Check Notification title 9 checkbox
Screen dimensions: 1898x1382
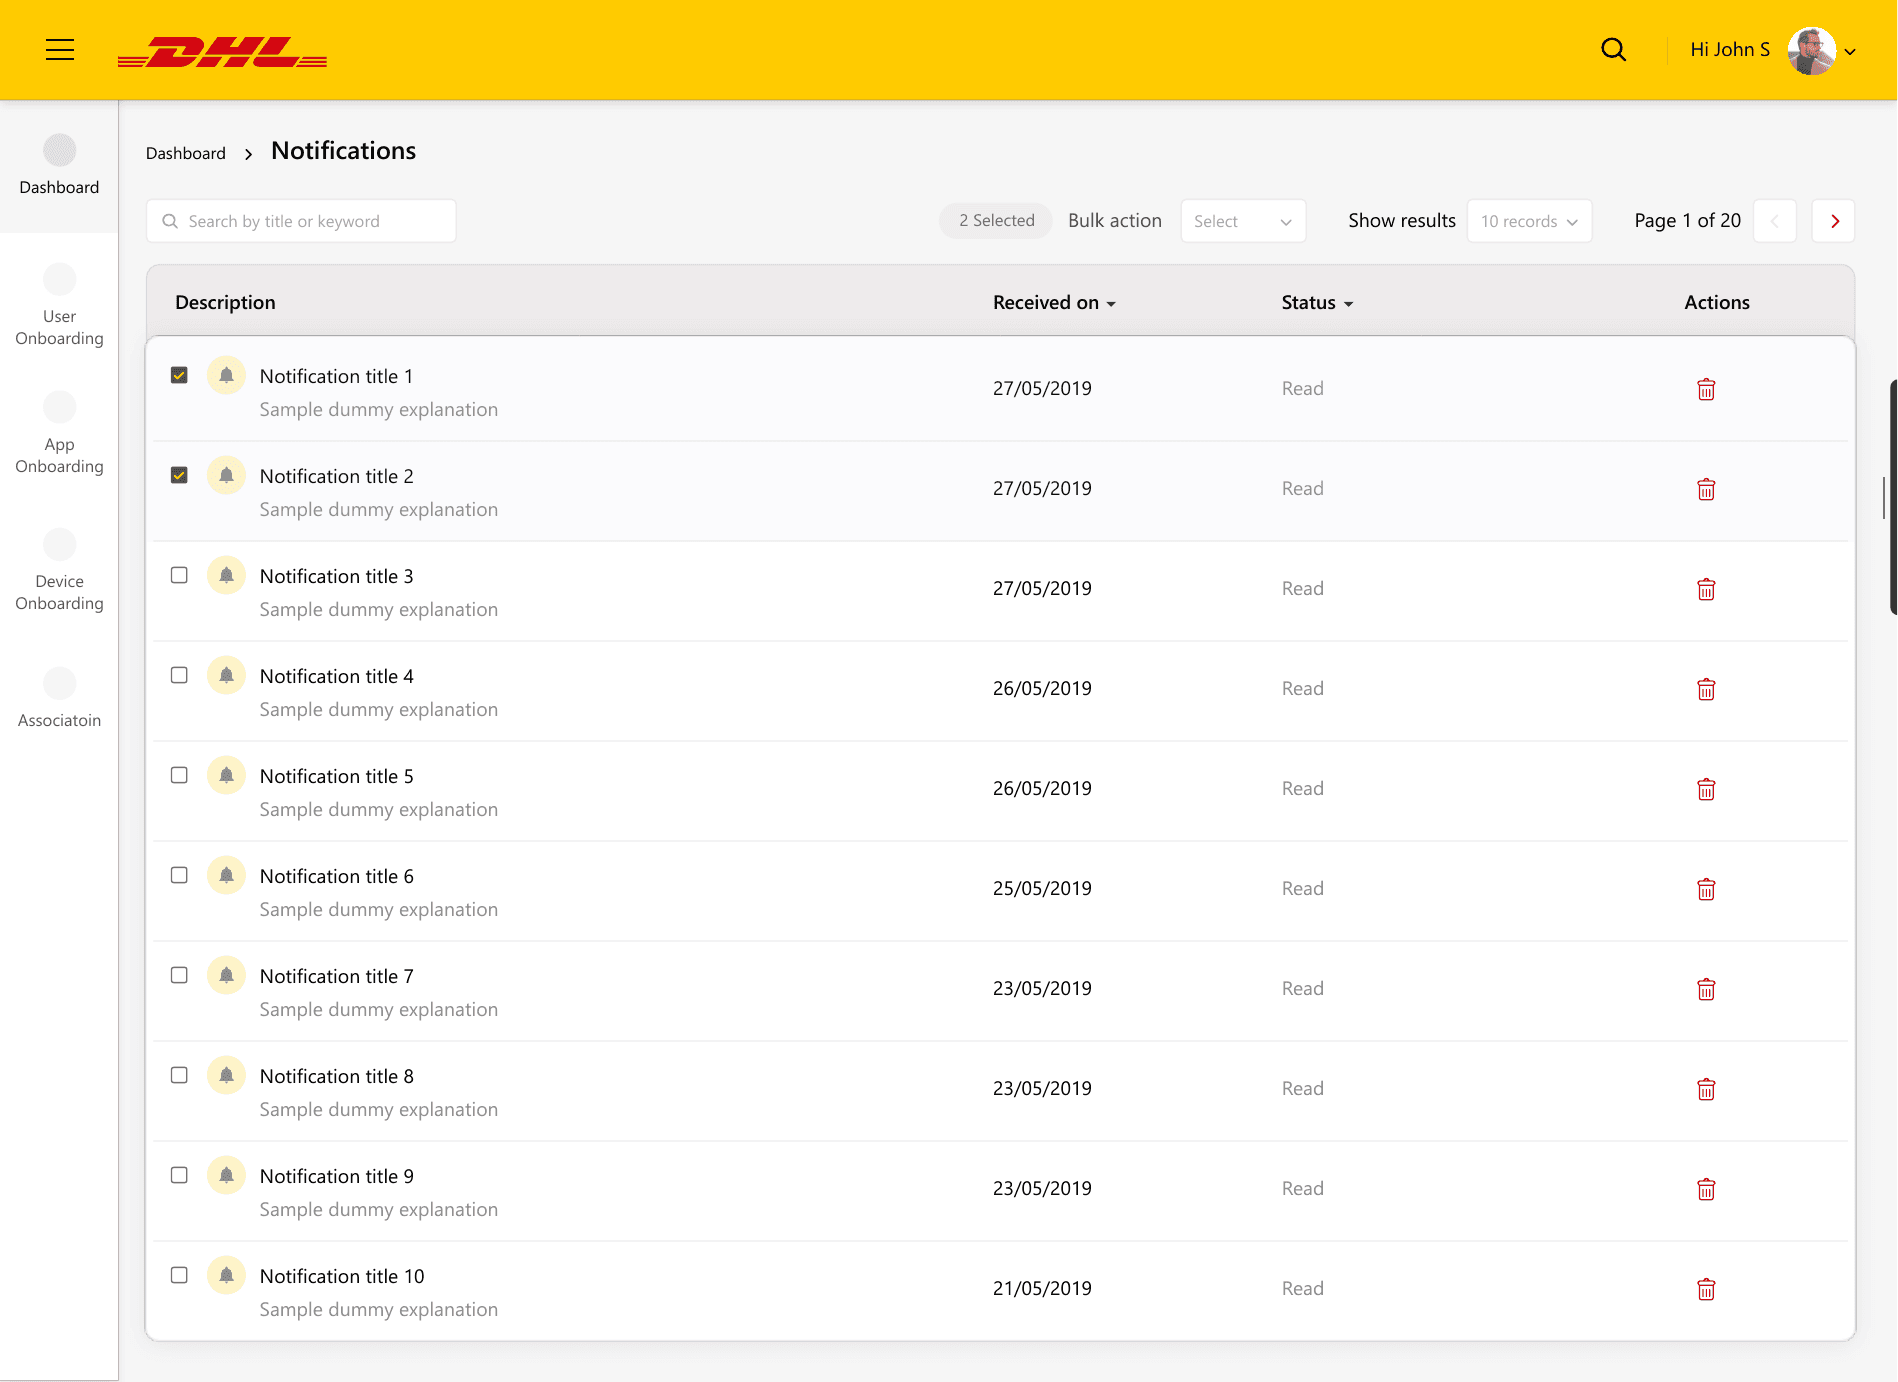click(179, 1175)
